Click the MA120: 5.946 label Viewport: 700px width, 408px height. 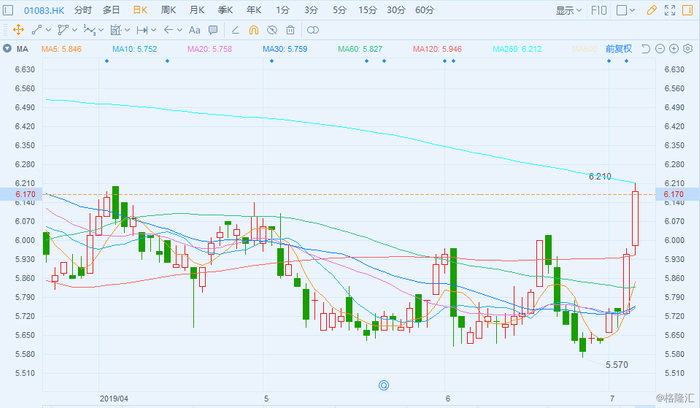coord(437,49)
